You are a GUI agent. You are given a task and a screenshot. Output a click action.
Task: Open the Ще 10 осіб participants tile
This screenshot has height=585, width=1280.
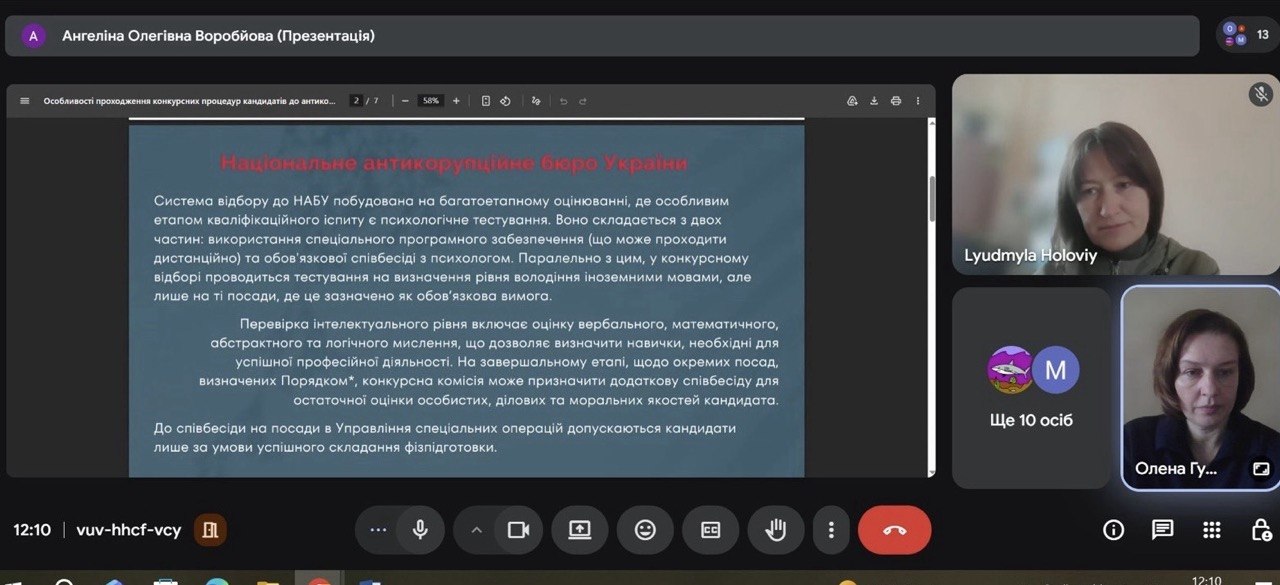1031,388
